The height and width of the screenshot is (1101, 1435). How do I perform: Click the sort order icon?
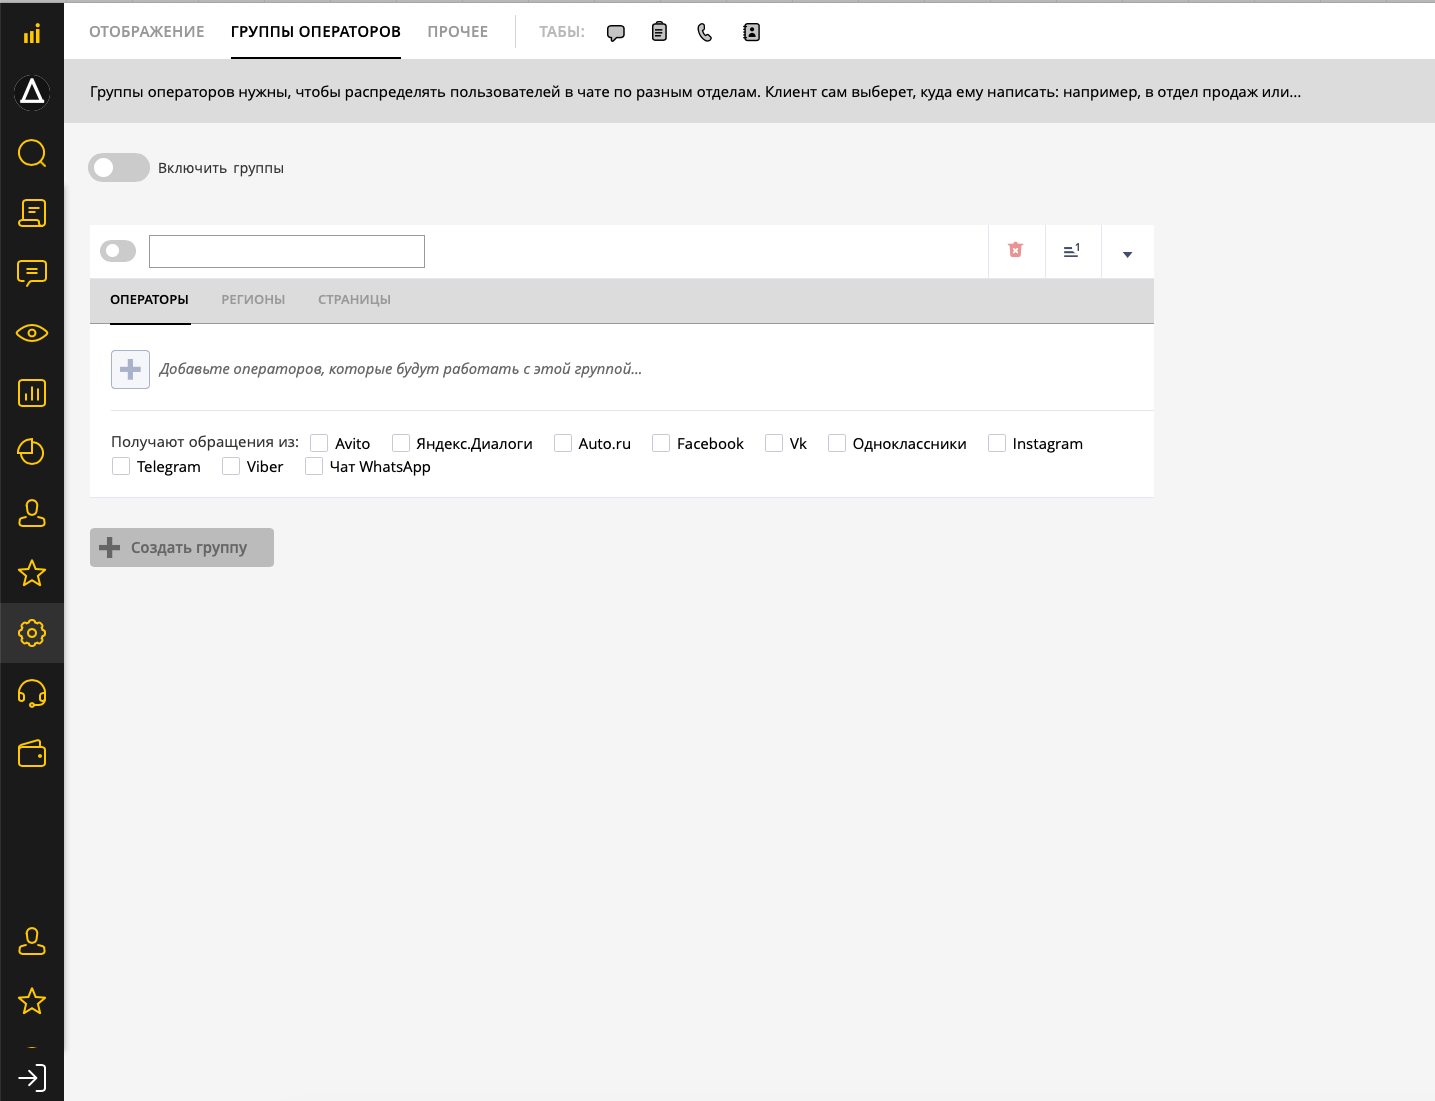(1071, 251)
